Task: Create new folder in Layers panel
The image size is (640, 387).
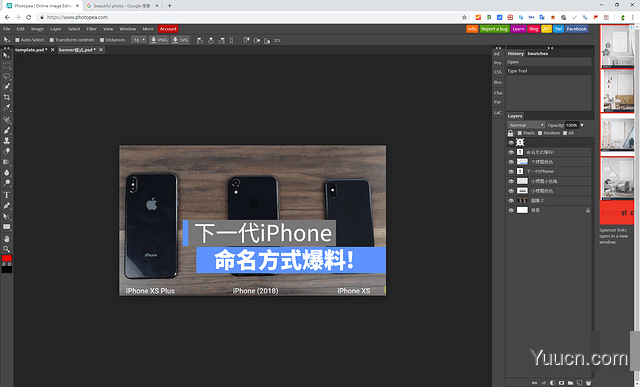Action: (x=570, y=383)
